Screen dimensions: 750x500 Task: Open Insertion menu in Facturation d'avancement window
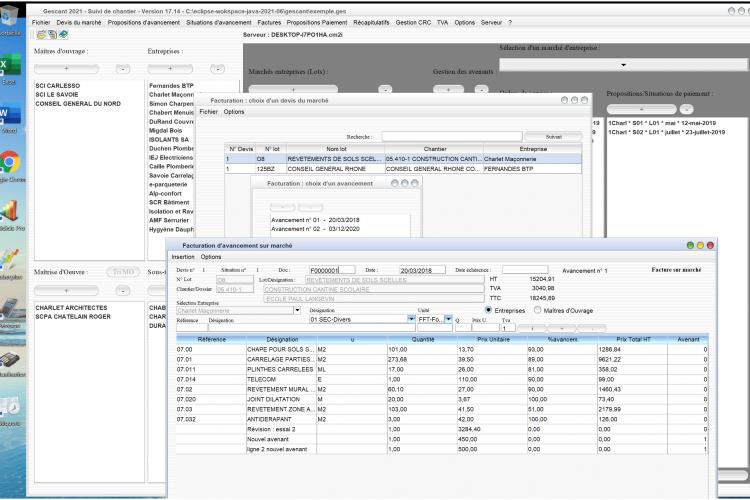(x=183, y=257)
